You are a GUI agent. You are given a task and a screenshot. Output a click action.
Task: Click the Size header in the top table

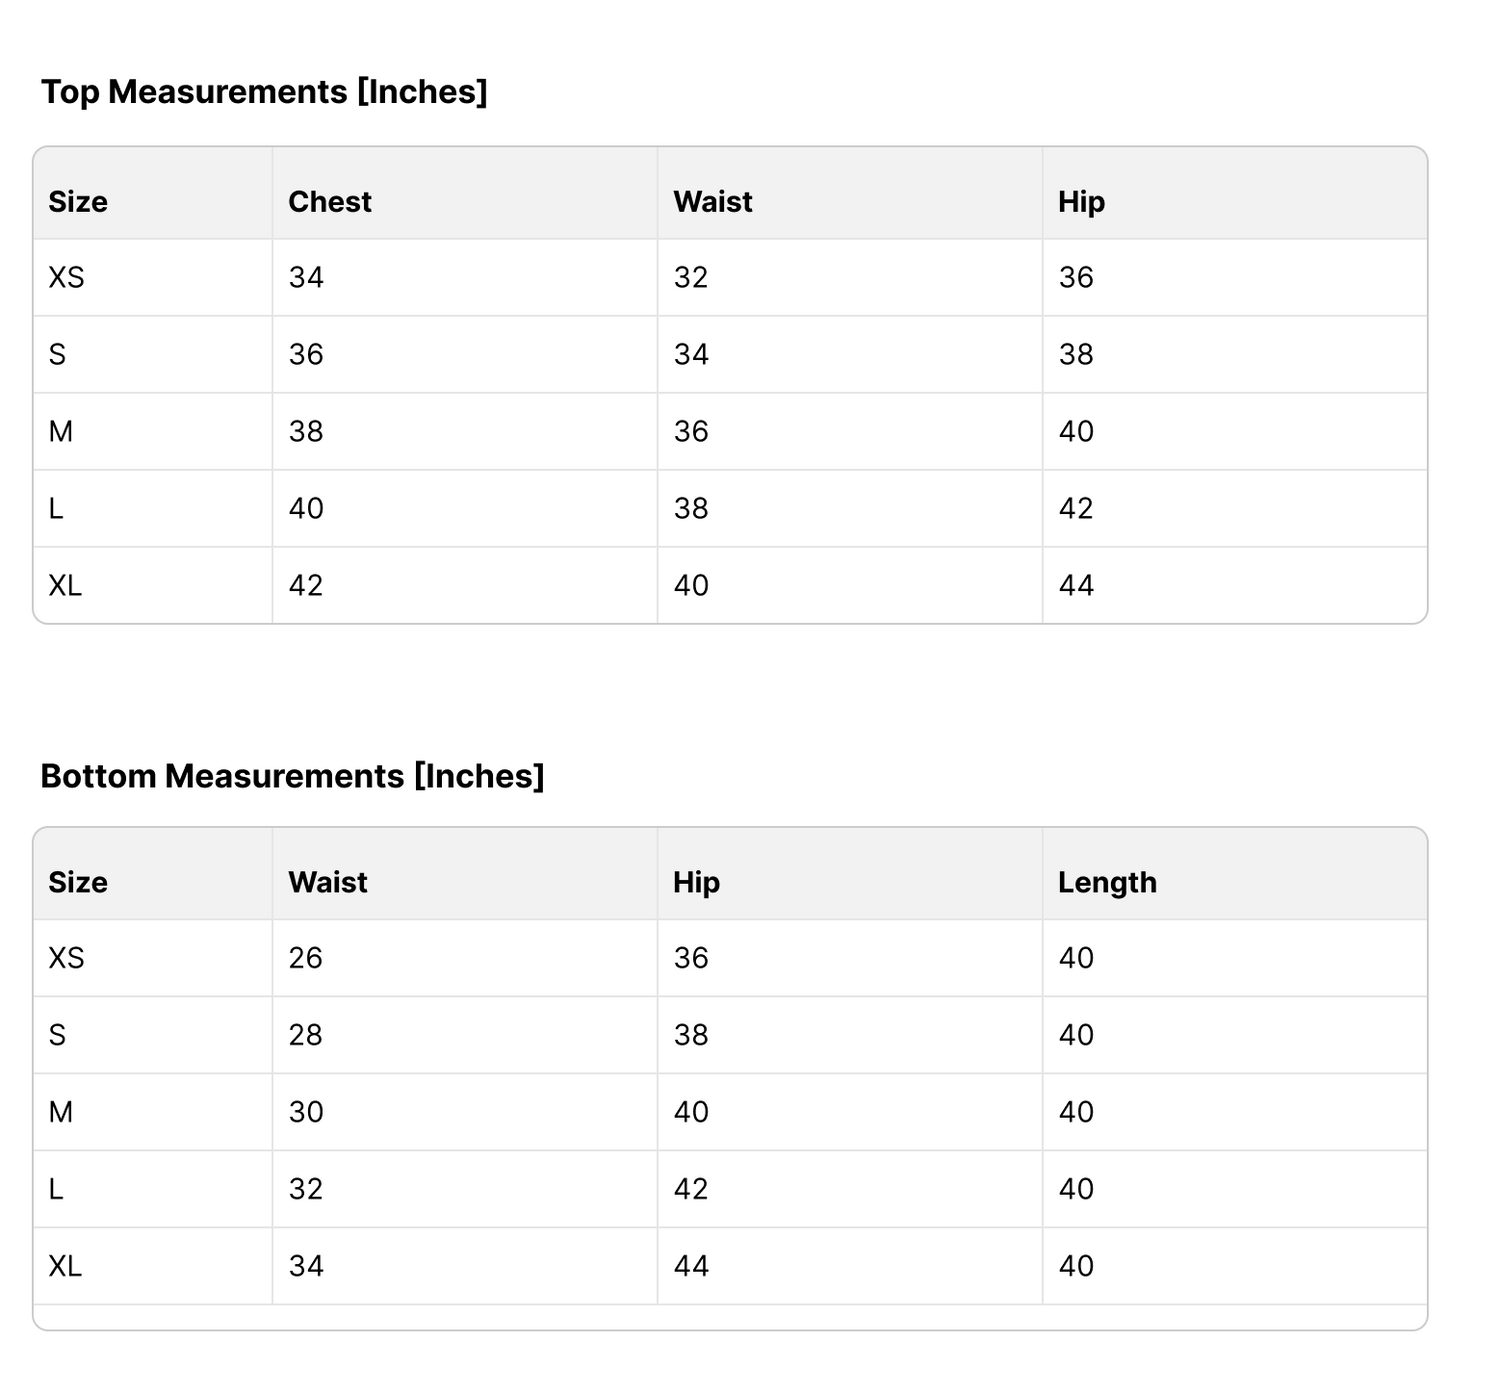click(x=78, y=202)
